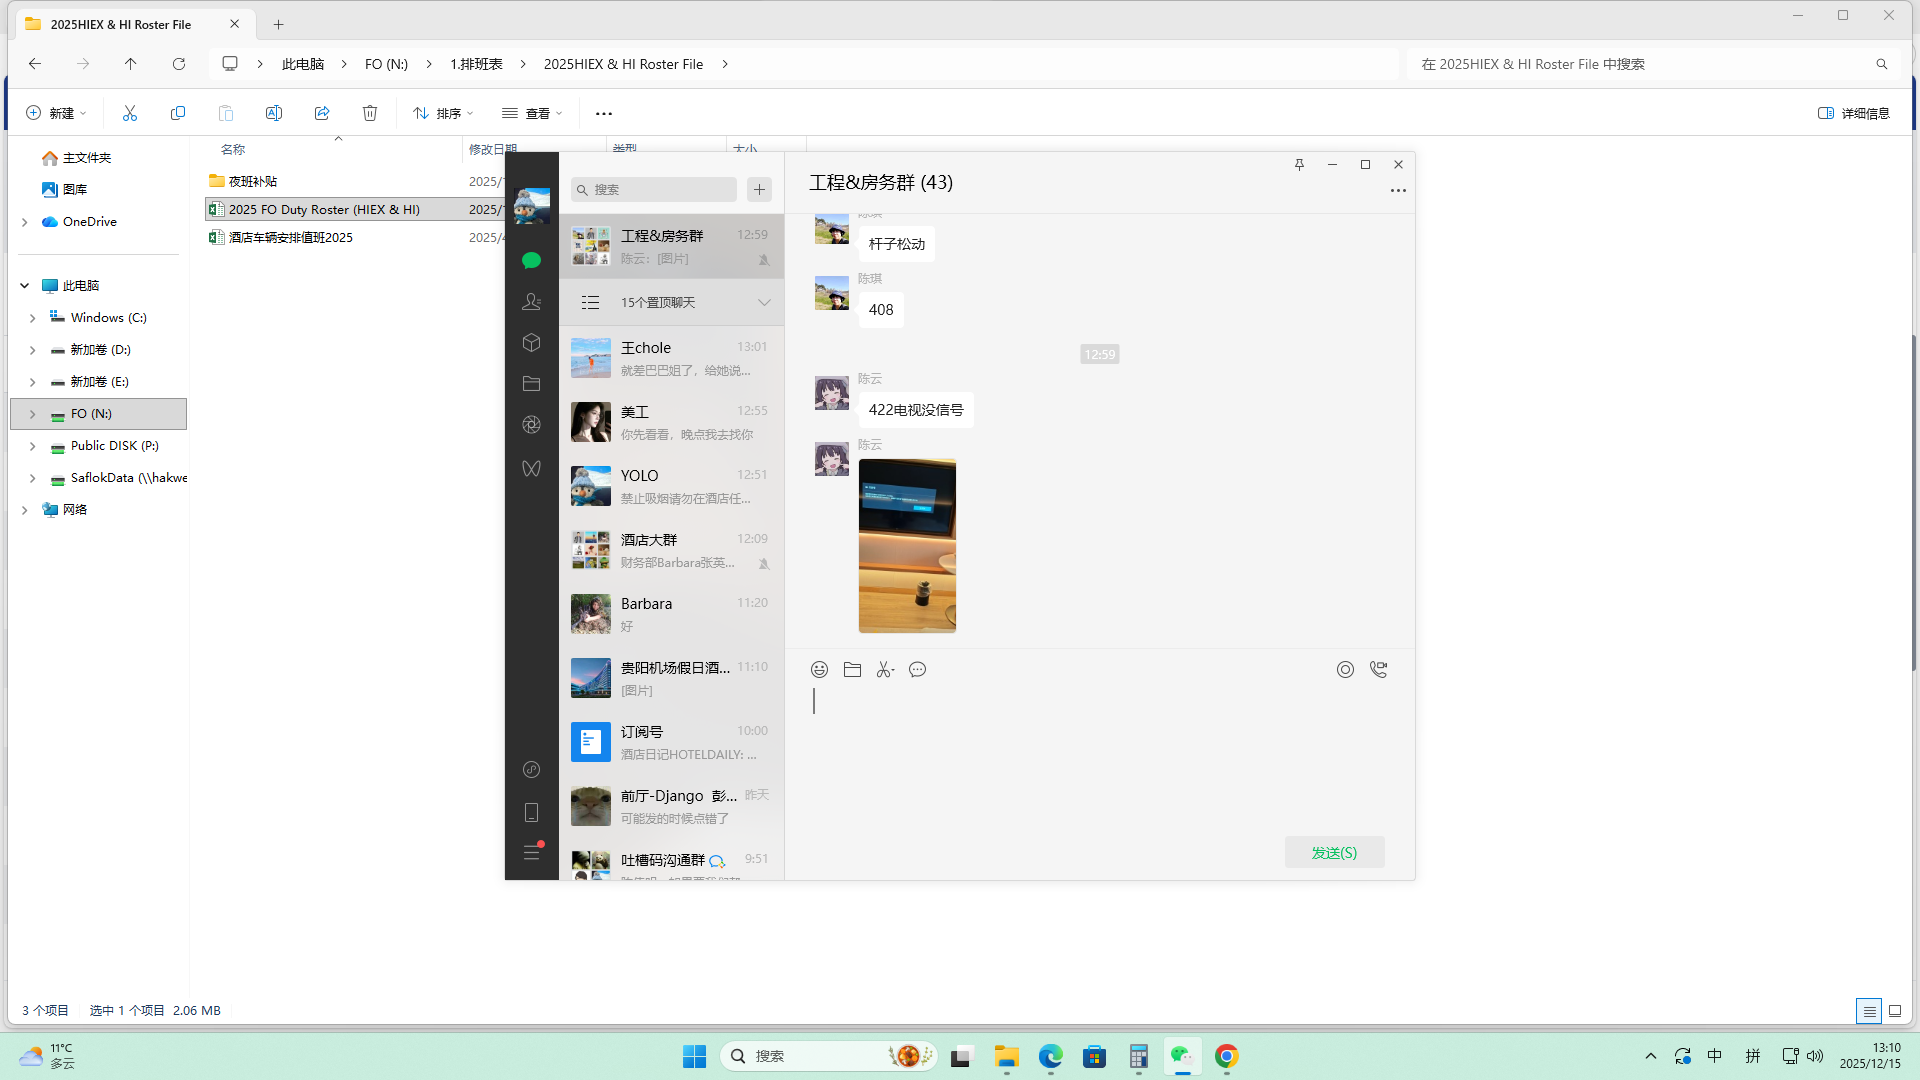Screen dimensions: 1920x1080
Task: Switch to large icons view layout
Action: [x=1894, y=1011]
